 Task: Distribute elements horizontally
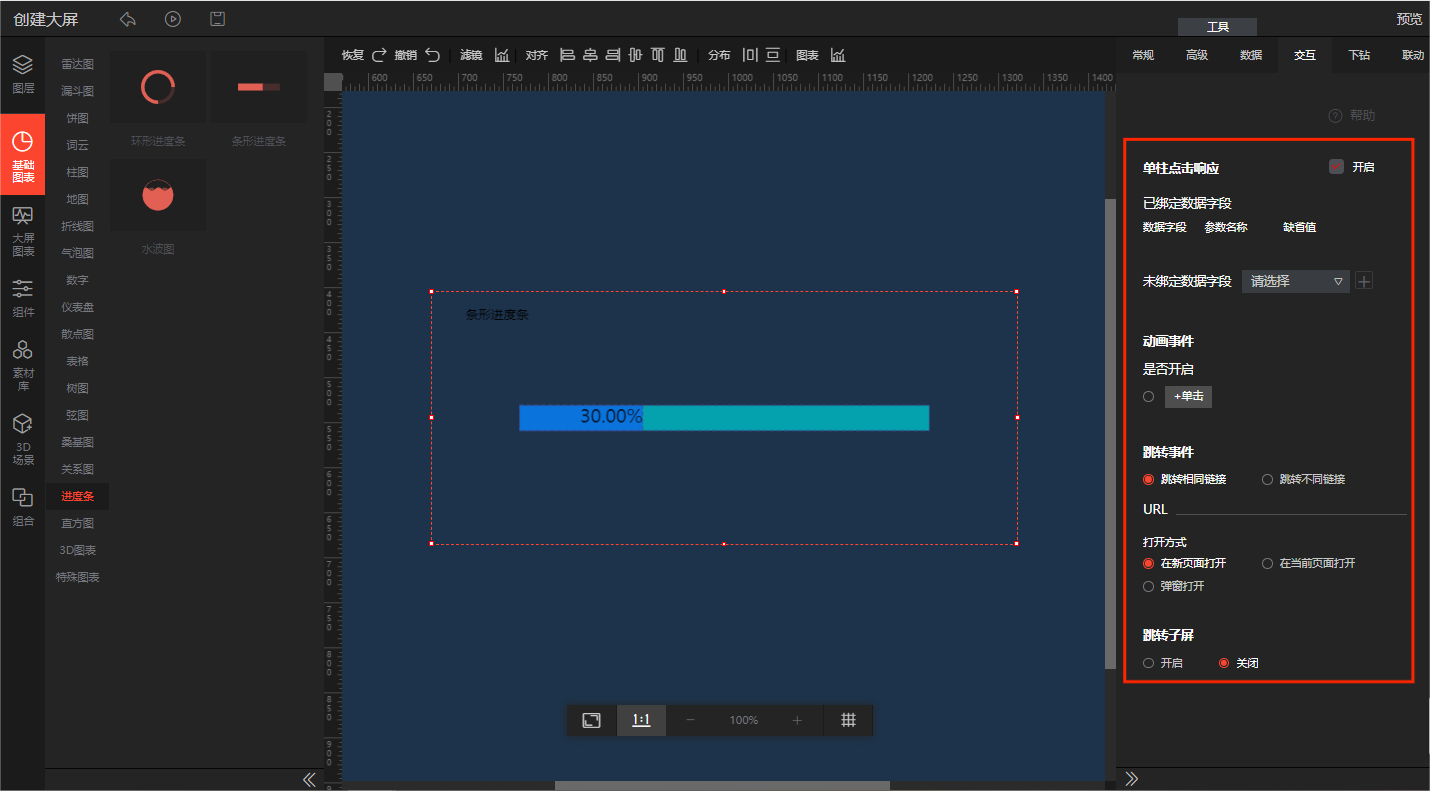[x=750, y=55]
